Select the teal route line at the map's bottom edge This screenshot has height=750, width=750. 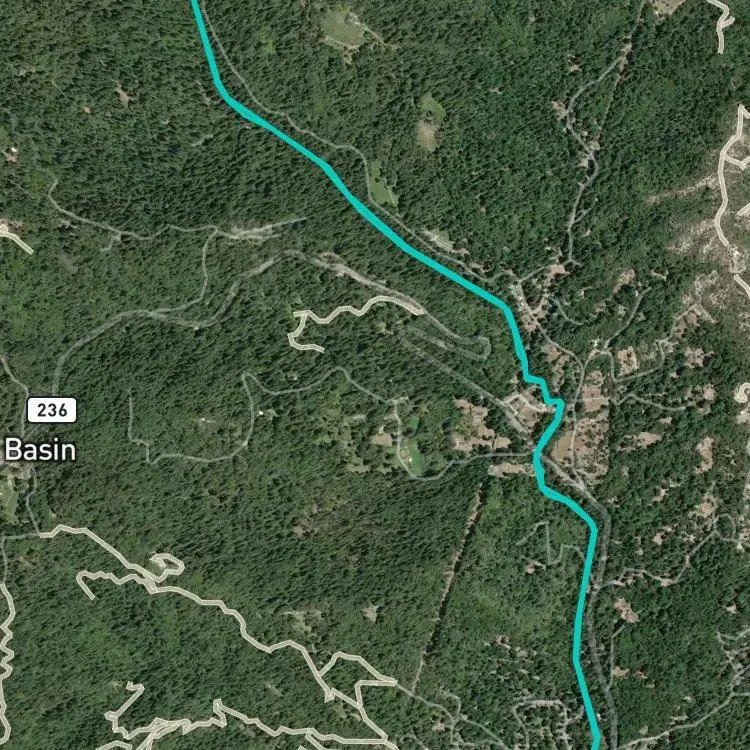pos(595,741)
